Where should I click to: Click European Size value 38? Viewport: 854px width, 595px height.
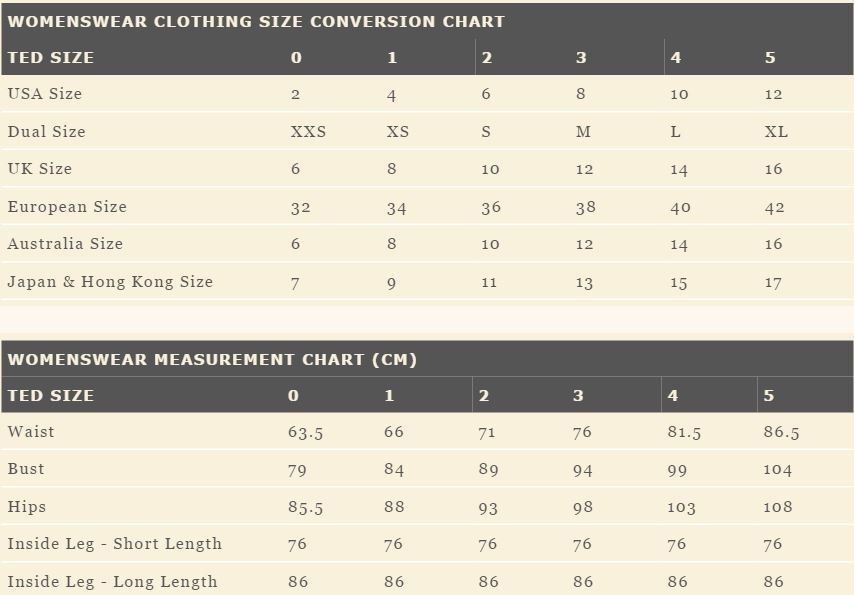click(585, 208)
